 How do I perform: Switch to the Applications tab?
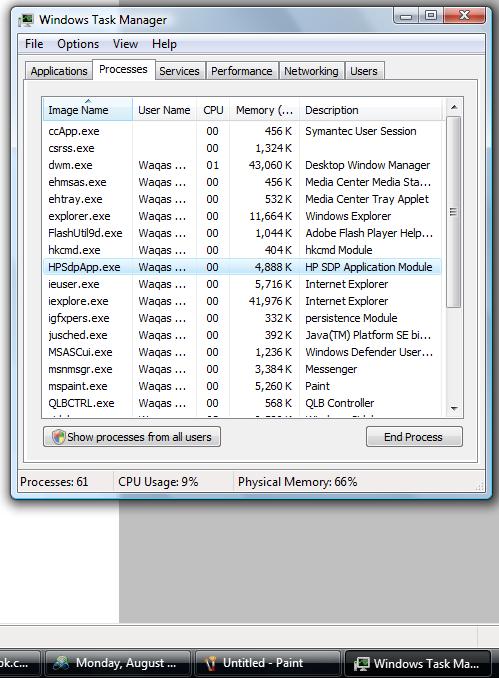59,71
